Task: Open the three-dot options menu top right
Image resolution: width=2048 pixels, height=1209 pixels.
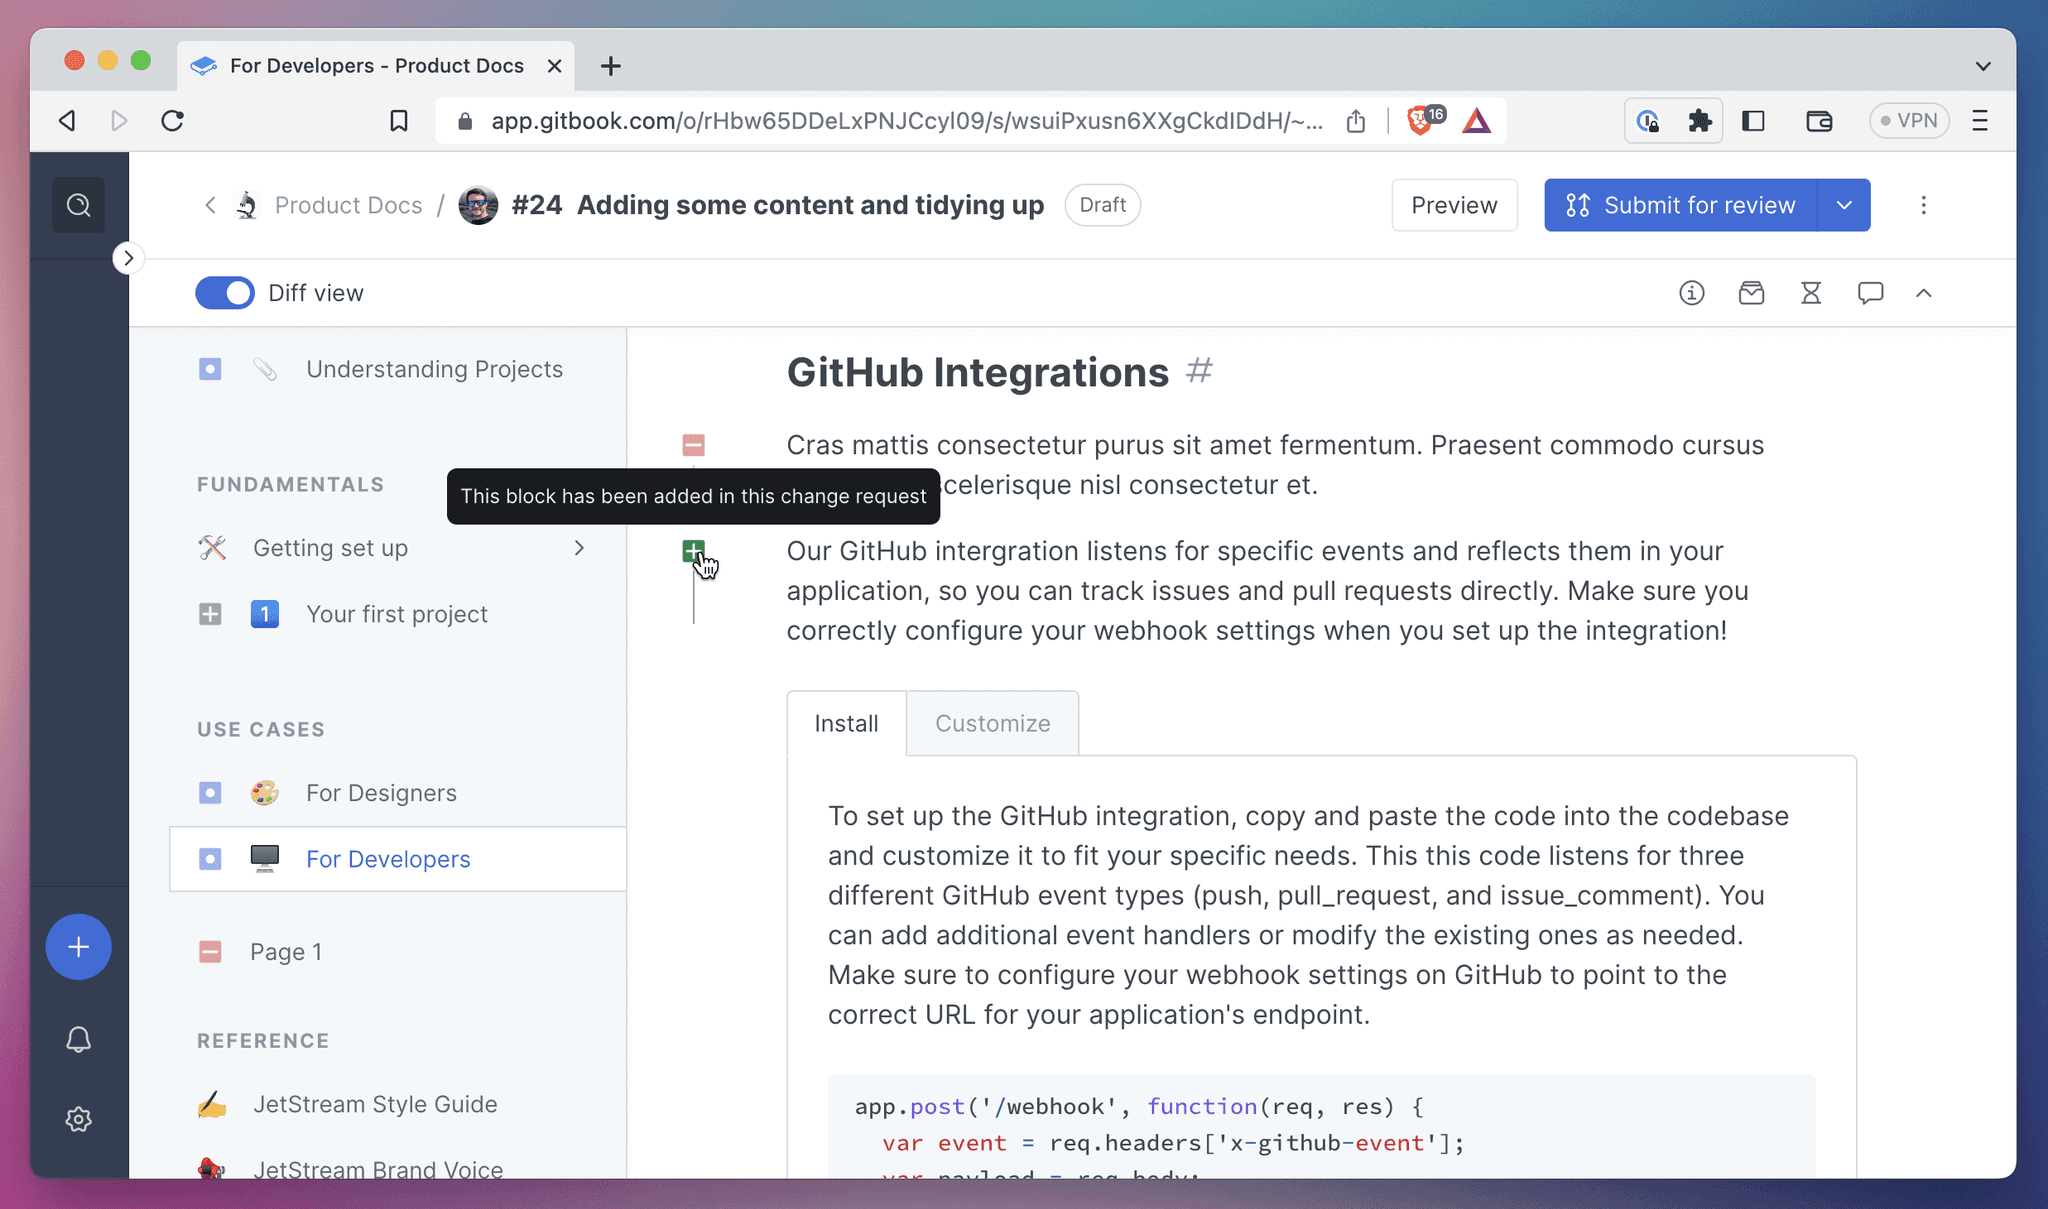Action: coord(1924,204)
